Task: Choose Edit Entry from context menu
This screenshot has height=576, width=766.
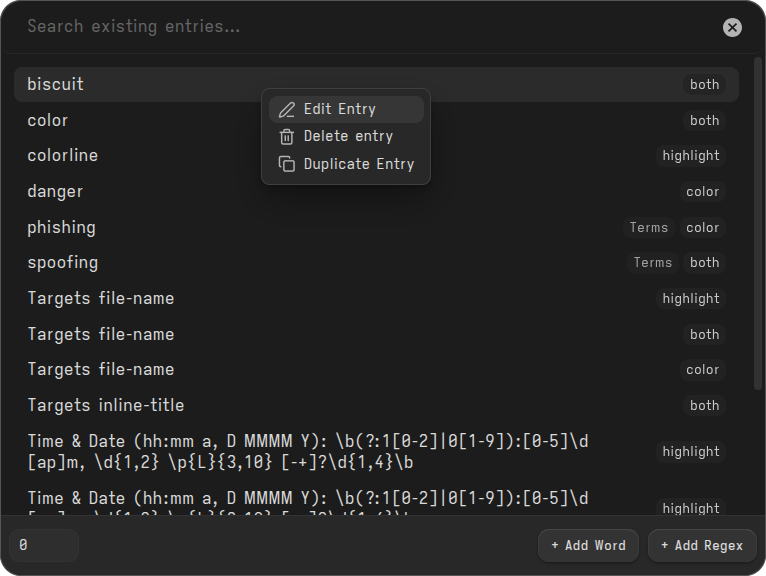Action: click(346, 109)
